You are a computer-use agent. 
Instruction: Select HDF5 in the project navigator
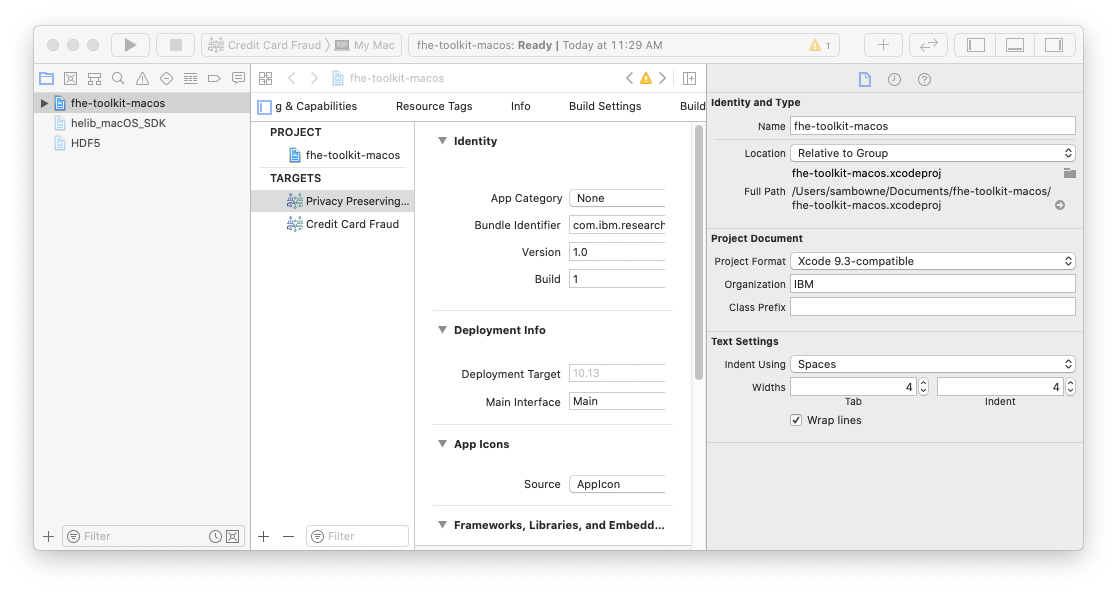tap(85, 143)
